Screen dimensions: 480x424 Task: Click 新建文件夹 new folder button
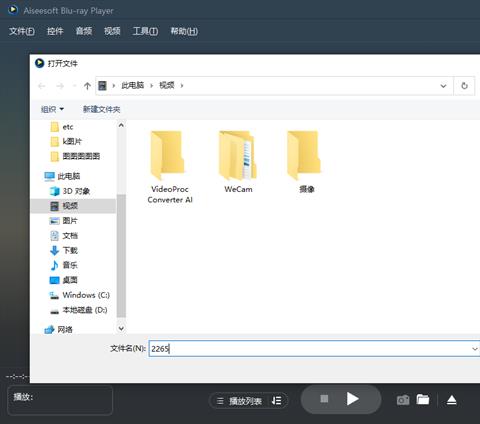point(101,109)
